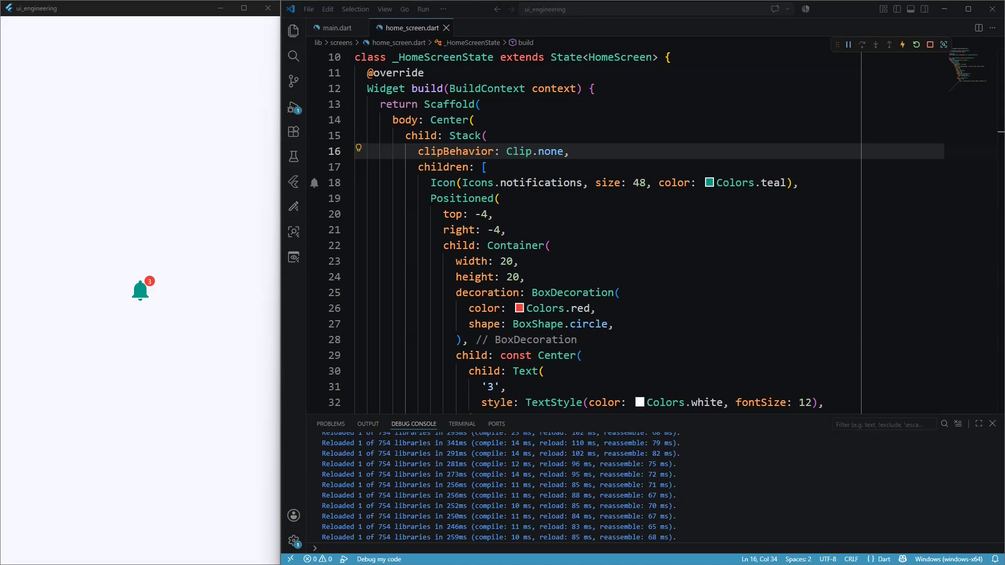Close the bottom panel

click(x=992, y=423)
